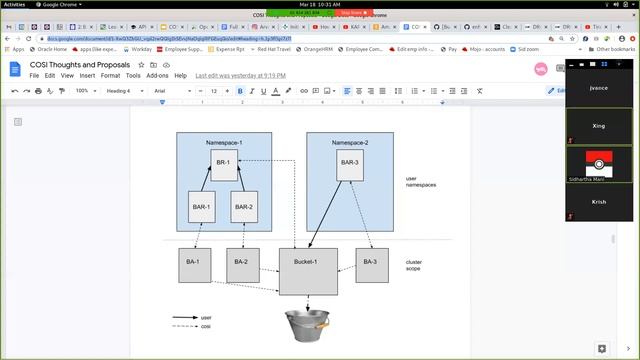Open the File menu
This screenshot has height=360, width=640.
pos(34,76)
